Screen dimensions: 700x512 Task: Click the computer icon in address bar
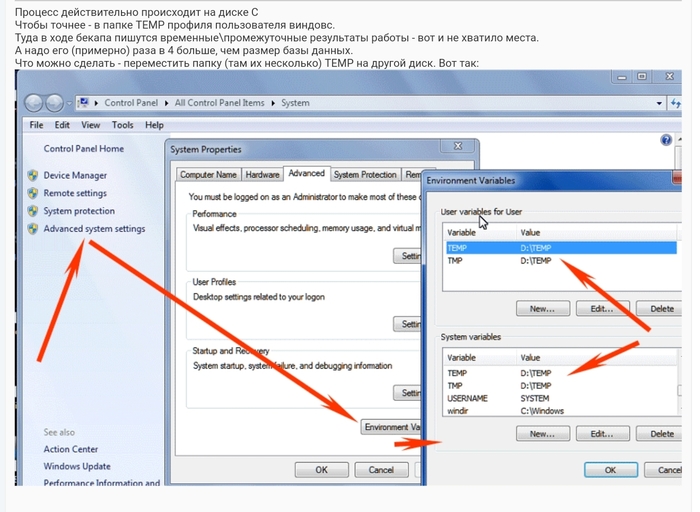[83, 103]
